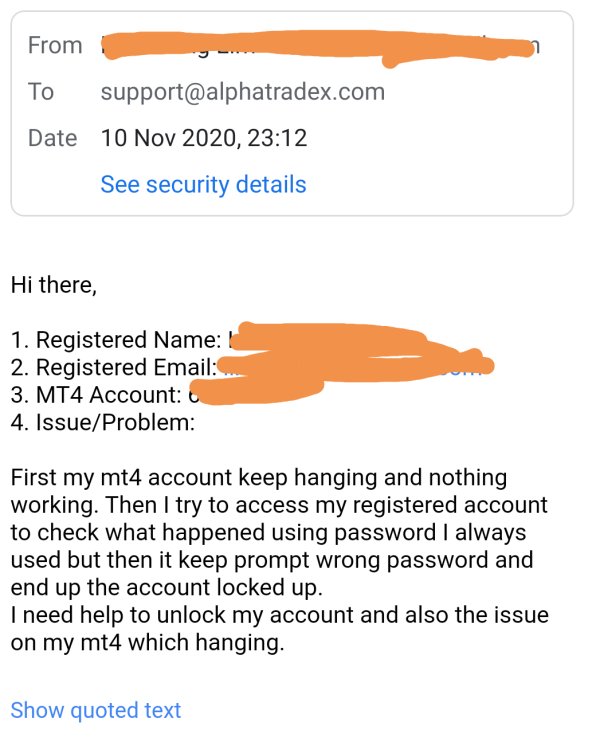Click the Hi there greeting text
Viewport: 600px width, 750px height.
tap(54, 285)
